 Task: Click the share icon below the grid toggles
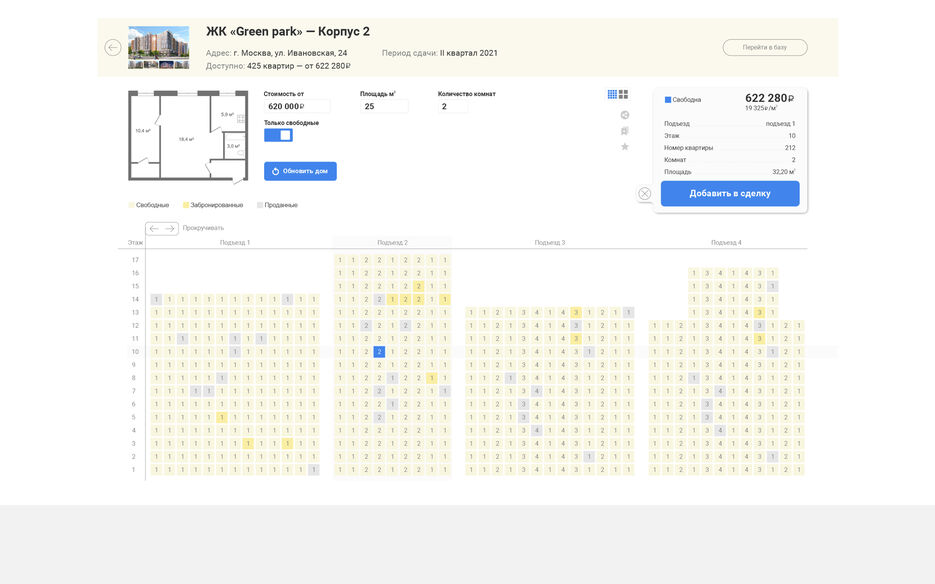[625, 115]
